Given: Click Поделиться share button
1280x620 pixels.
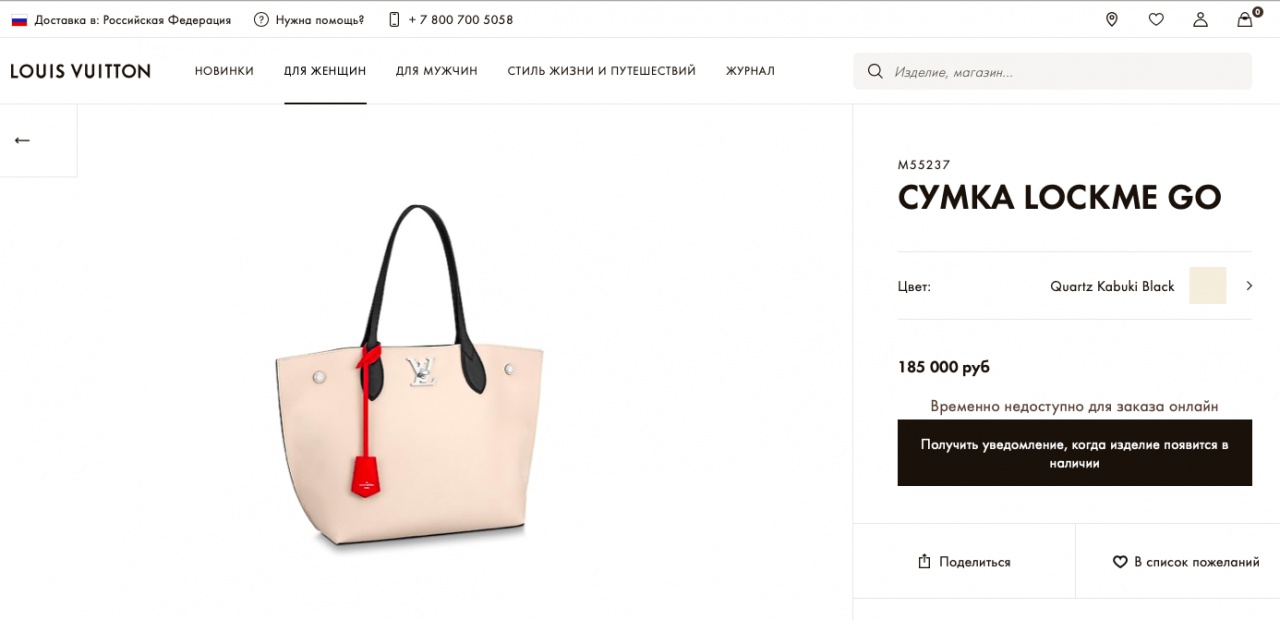Looking at the screenshot, I should pos(964,562).
